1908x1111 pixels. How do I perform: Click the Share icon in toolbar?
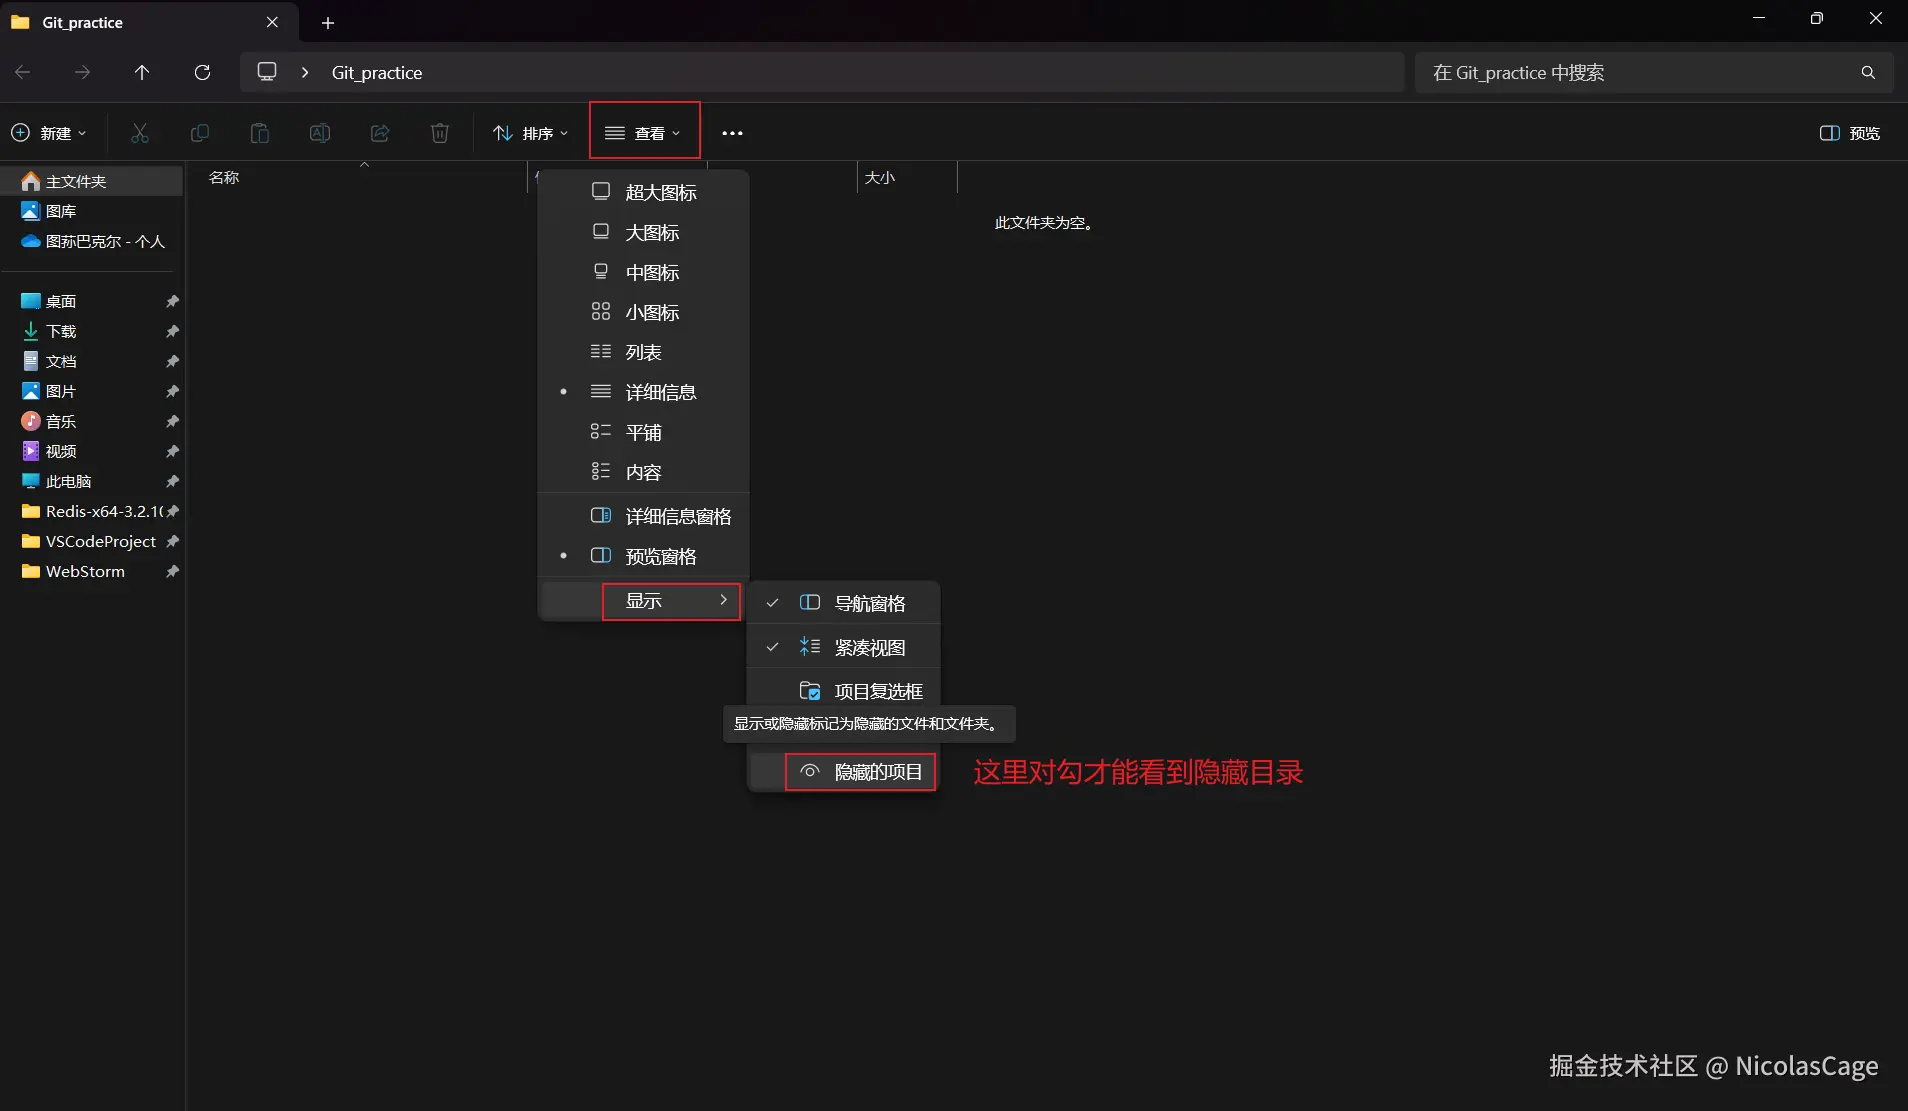(380, 133)
